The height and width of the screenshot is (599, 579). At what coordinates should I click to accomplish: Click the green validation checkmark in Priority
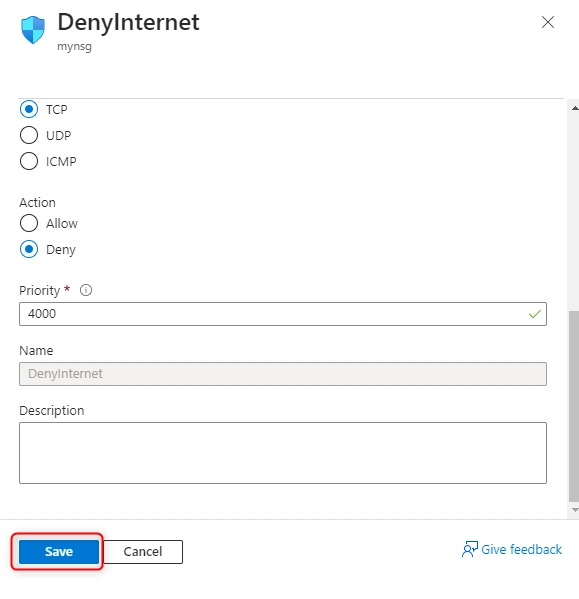[535, 314]
